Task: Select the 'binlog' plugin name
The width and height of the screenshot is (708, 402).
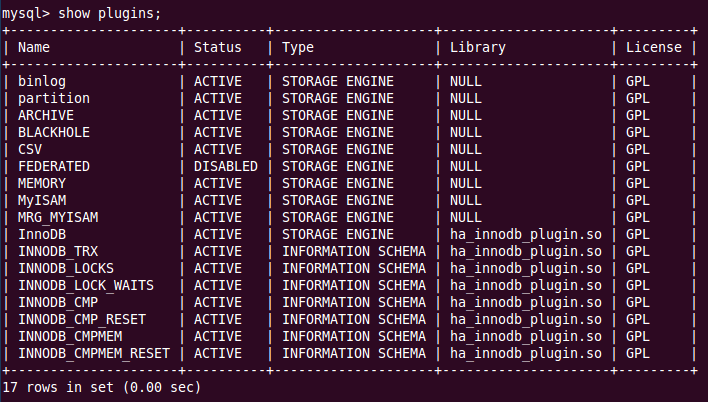Action: (42, 82)
